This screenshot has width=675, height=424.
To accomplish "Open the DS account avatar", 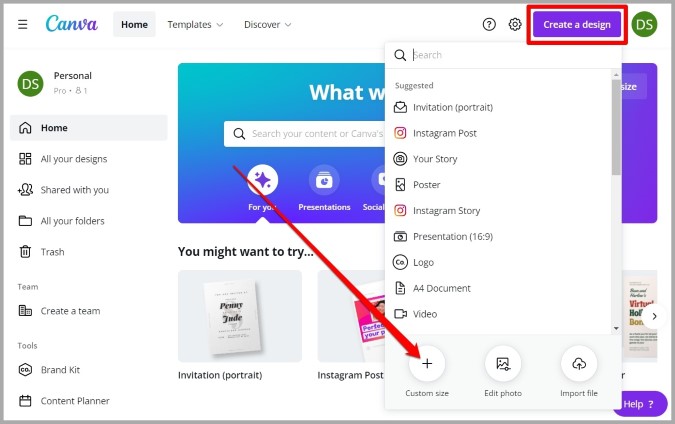I will pos(644,24).
